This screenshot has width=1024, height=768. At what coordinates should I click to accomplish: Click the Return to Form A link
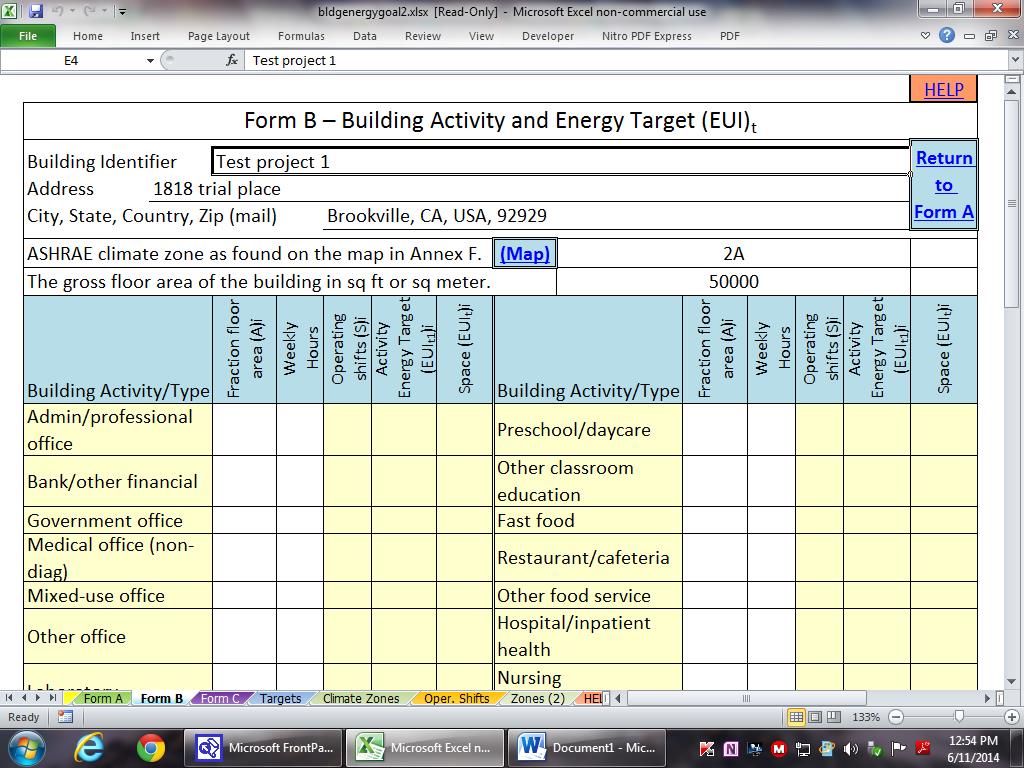point(943,185)
